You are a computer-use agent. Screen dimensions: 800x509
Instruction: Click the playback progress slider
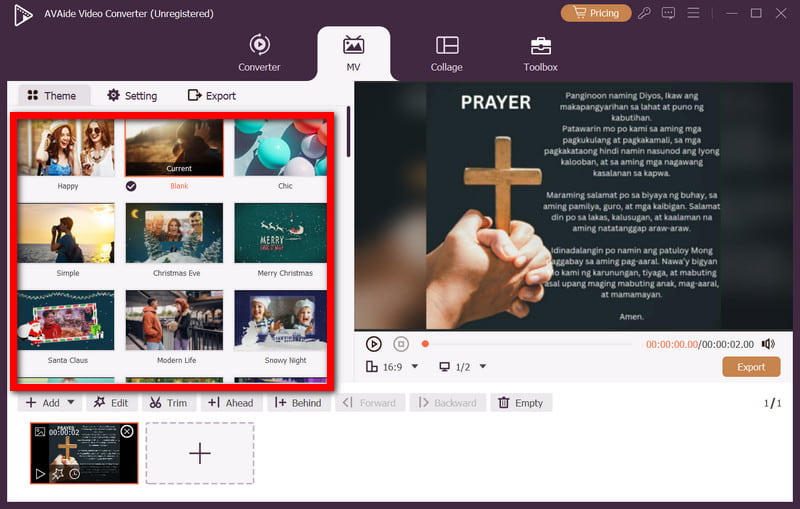[530, 344]
